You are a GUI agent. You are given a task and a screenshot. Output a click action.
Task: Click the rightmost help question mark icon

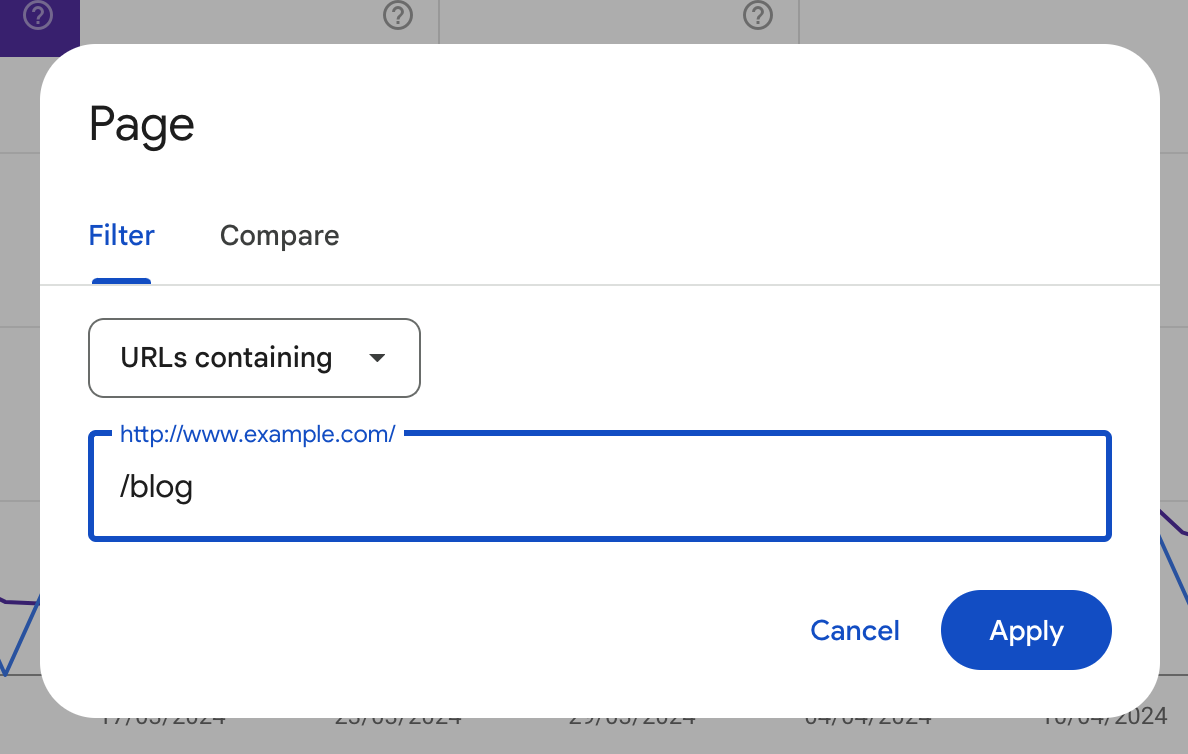coord(757,16)
